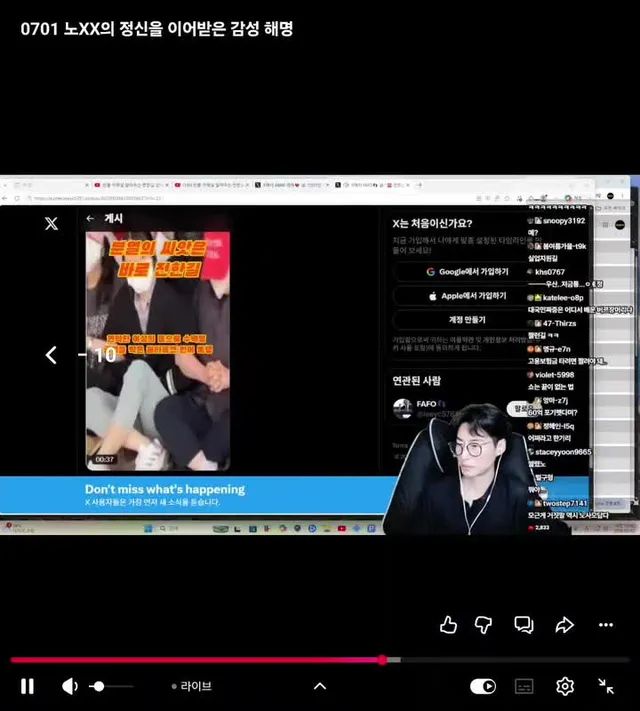The height and width of the screenshot is (711, 640).
Task: Click chat username twostep7141
Action: pos(565,503)
